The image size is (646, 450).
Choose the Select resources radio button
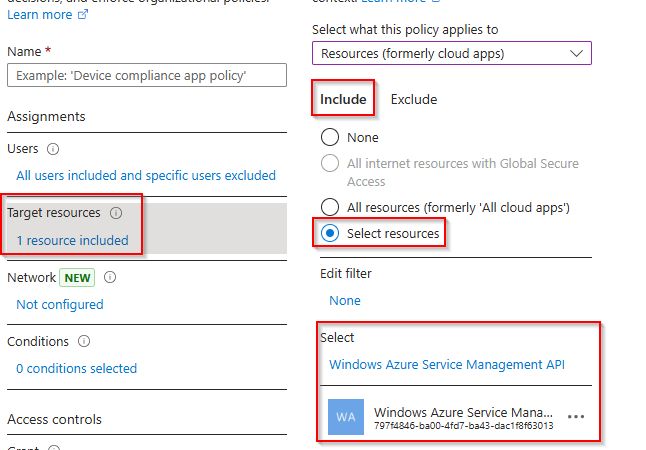click(x=329, y=234)
